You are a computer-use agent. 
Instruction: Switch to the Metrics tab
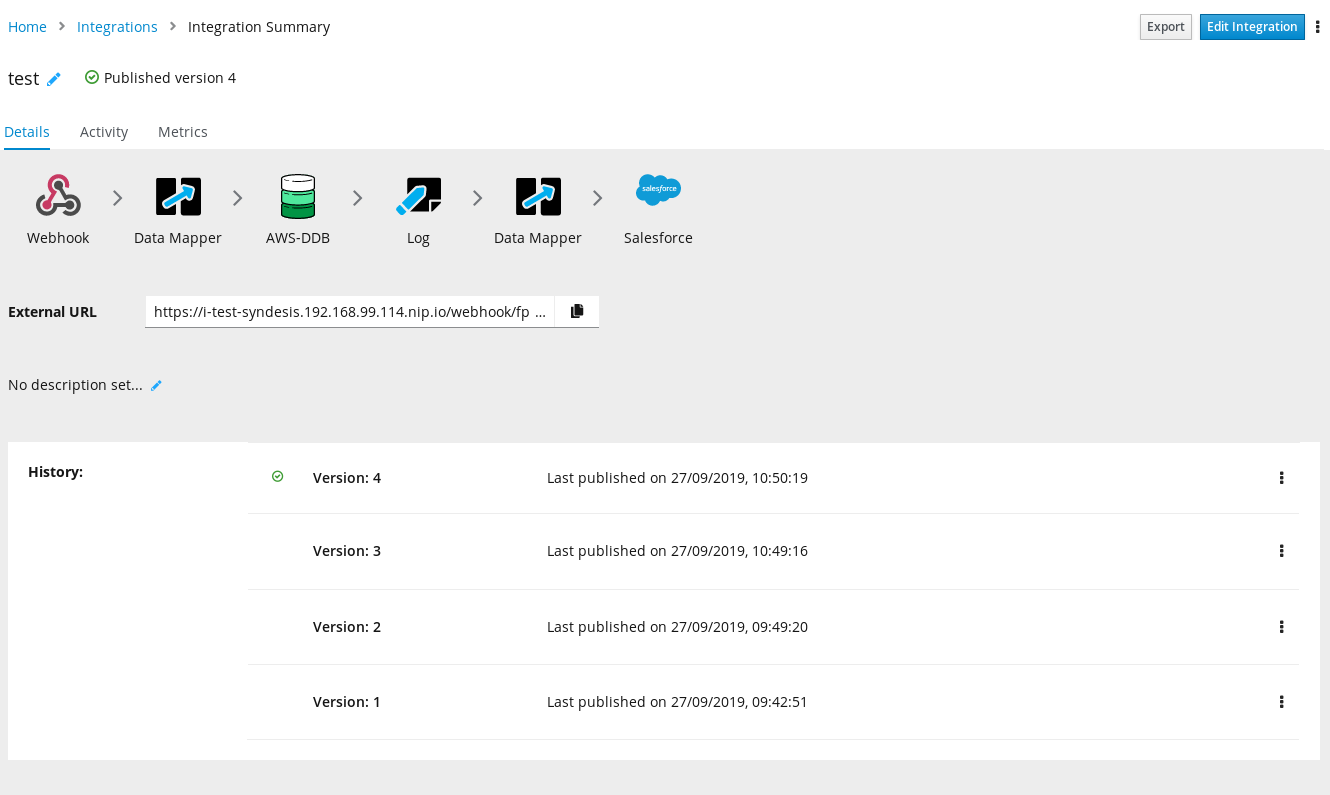click(183, 132)
